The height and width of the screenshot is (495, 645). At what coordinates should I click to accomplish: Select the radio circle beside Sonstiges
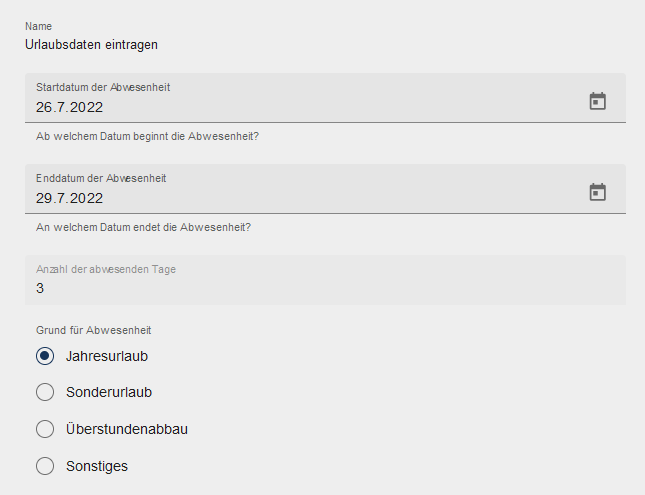click(44, 466)
